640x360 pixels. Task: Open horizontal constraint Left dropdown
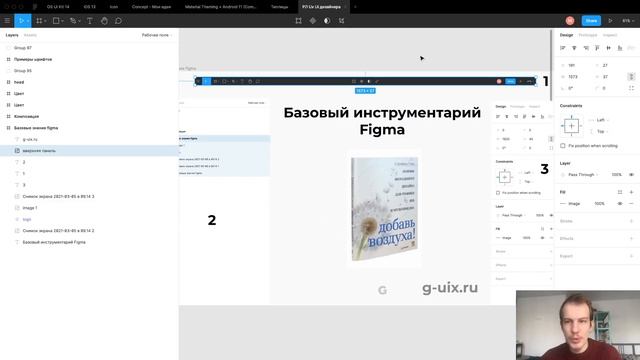(x=602, y=120)
